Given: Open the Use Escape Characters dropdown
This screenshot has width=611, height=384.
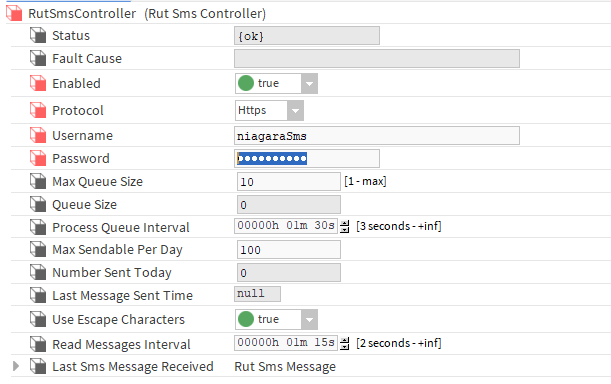Looking at the screenshot, I should click(309, 320).
